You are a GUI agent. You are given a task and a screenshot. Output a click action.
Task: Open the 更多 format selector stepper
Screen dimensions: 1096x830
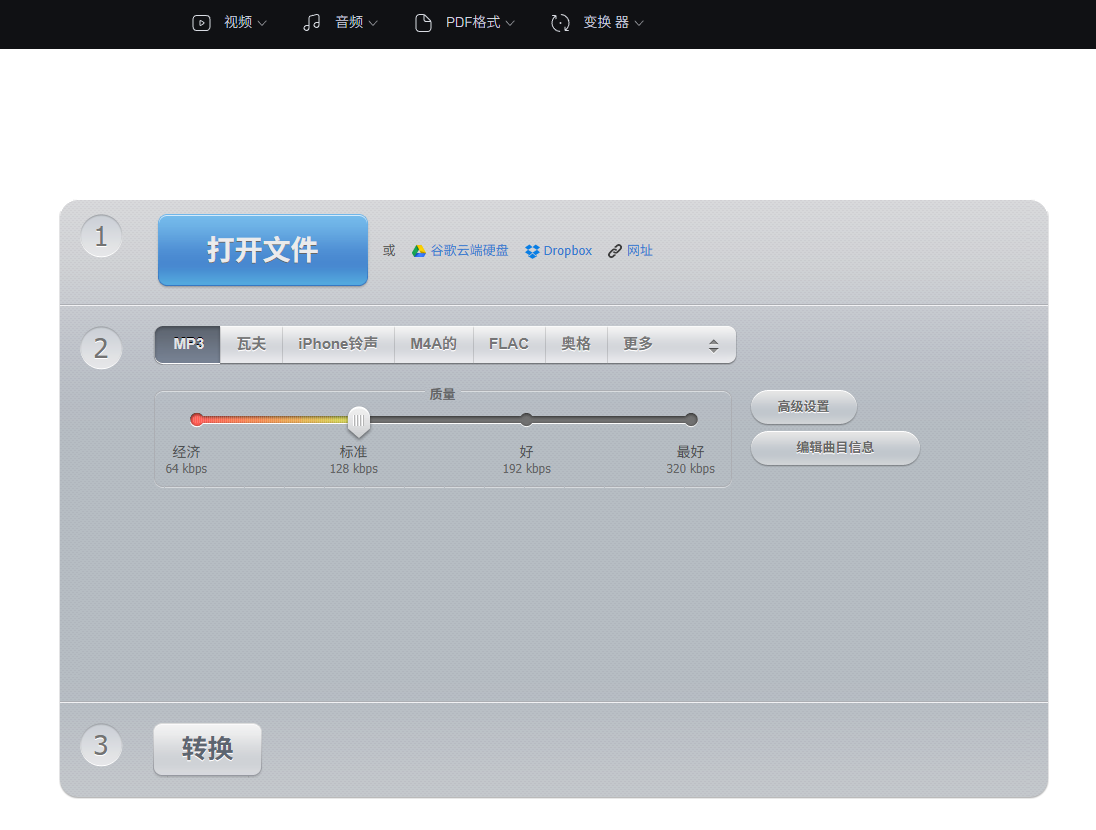tap(668, 344)
